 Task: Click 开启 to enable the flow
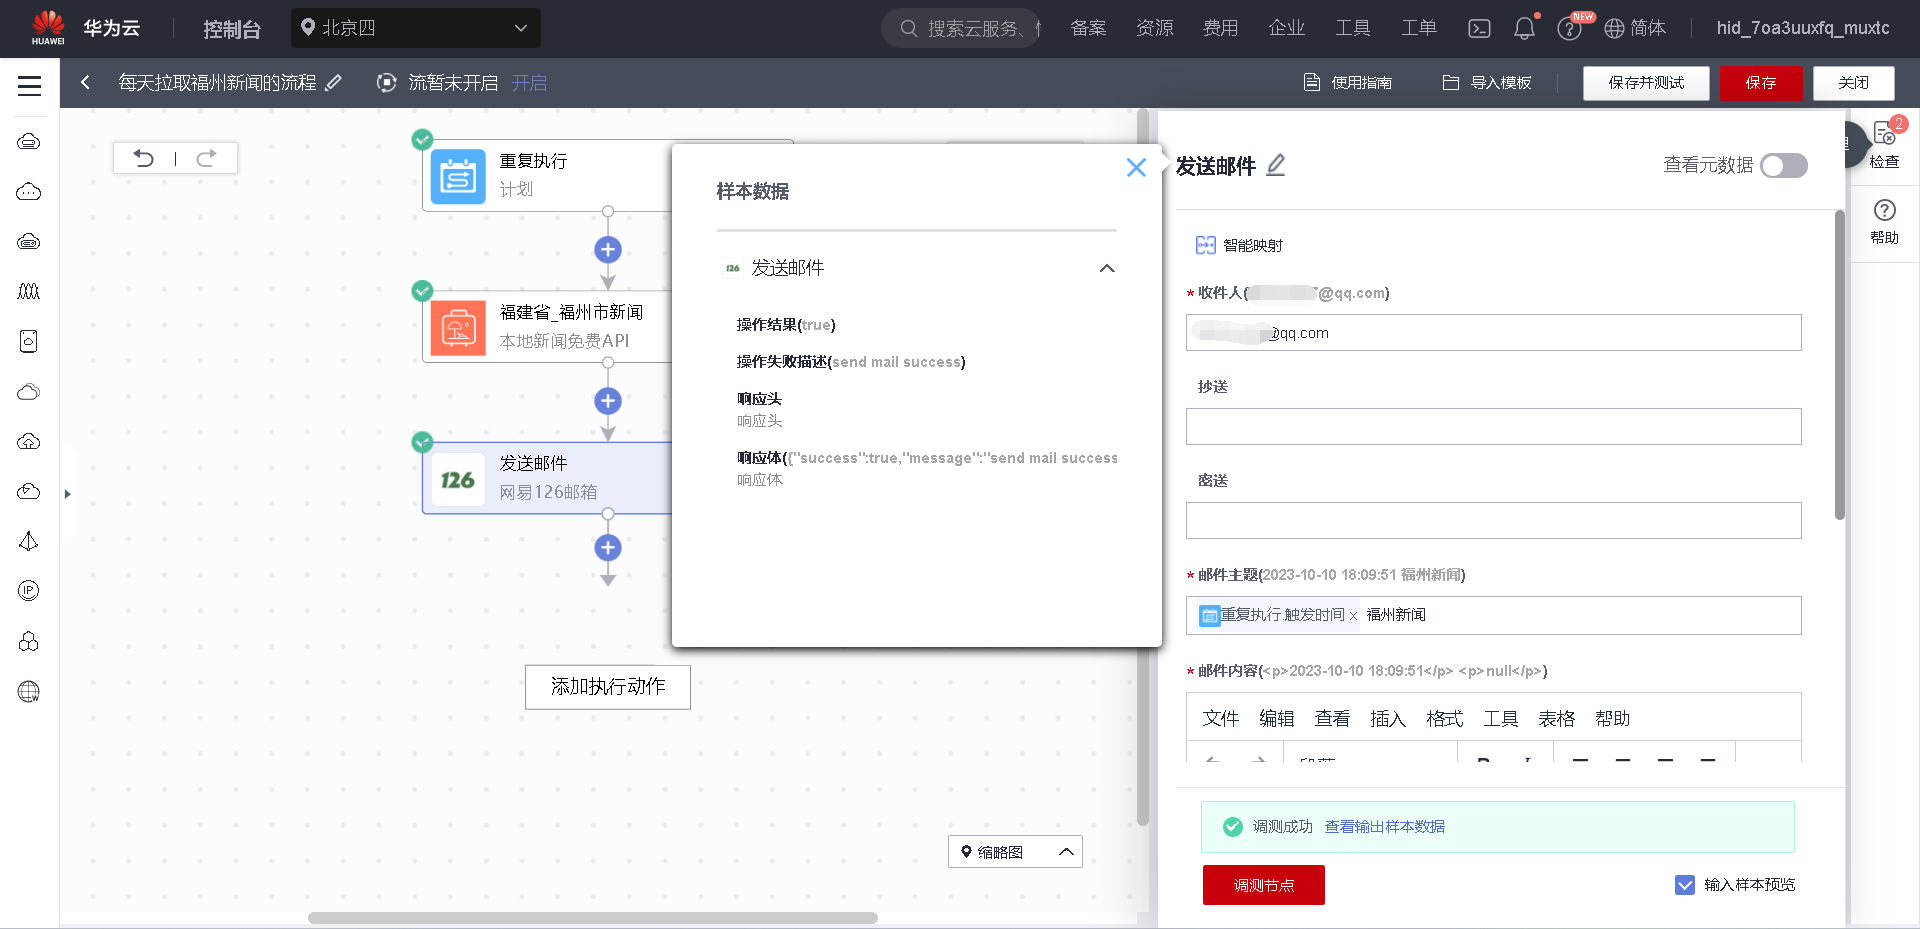coord(529,83)
